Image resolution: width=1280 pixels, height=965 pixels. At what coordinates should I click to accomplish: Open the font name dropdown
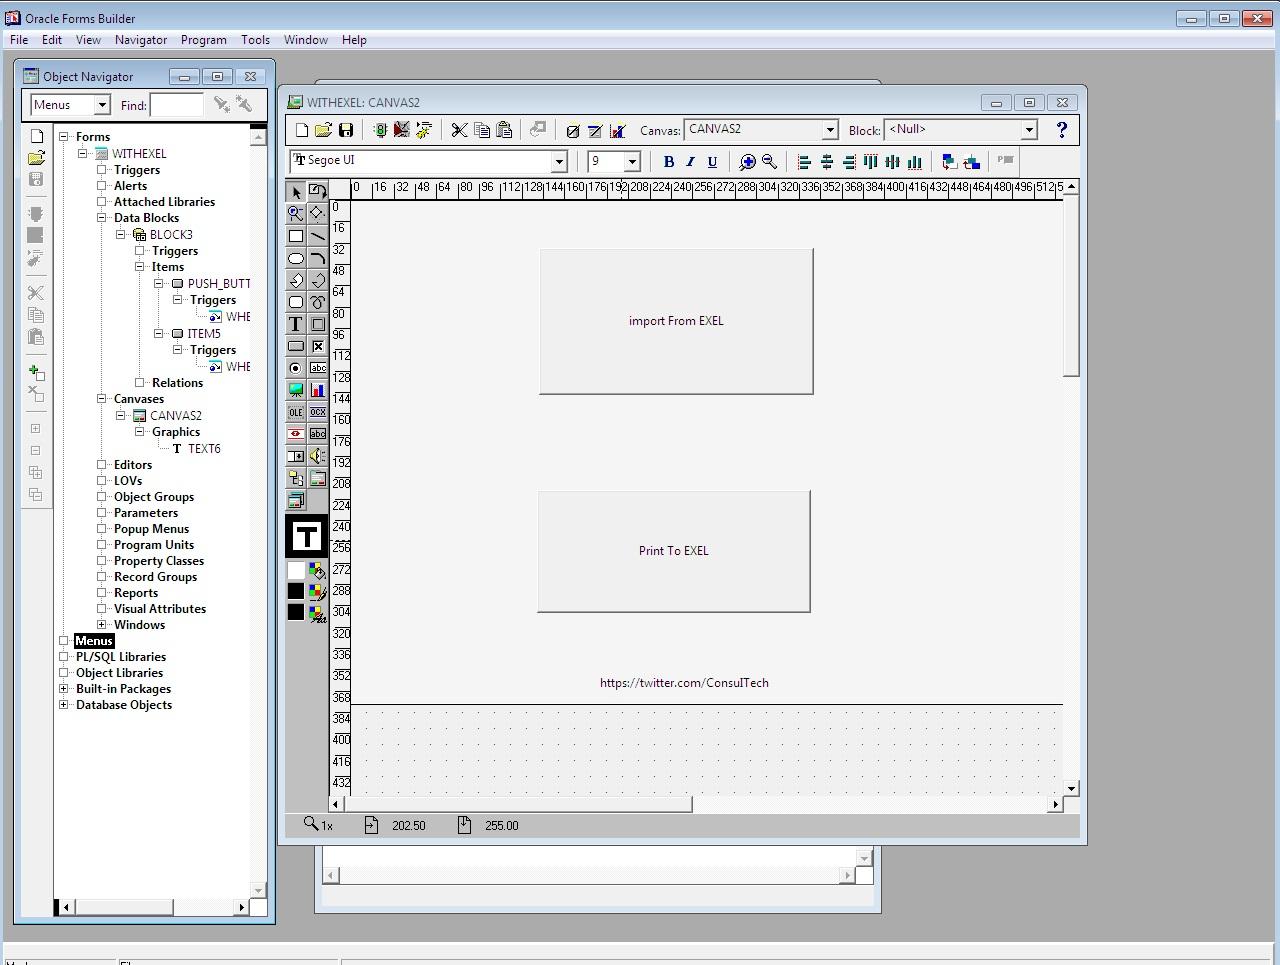pyautogui.click(x=559, y=162)
